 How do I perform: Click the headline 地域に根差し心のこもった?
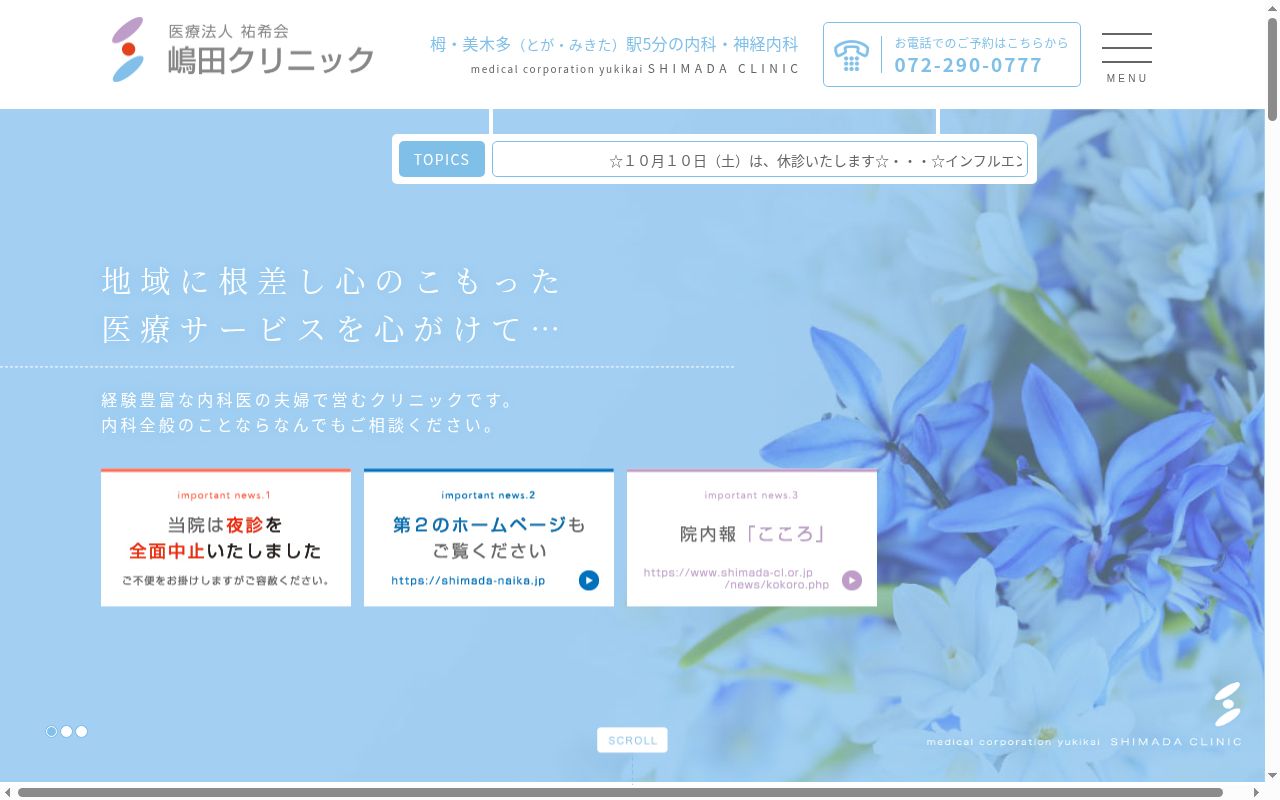(332, 281)
